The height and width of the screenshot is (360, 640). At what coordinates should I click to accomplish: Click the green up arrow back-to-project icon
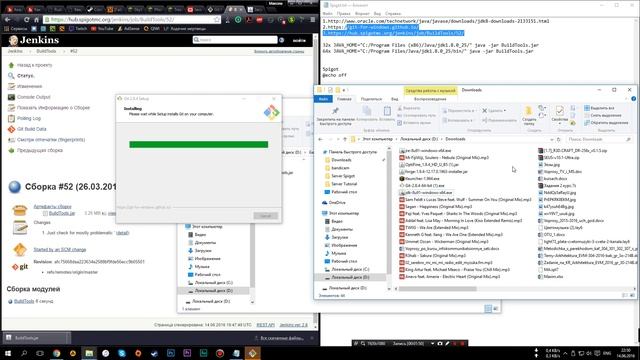point(11,65)
